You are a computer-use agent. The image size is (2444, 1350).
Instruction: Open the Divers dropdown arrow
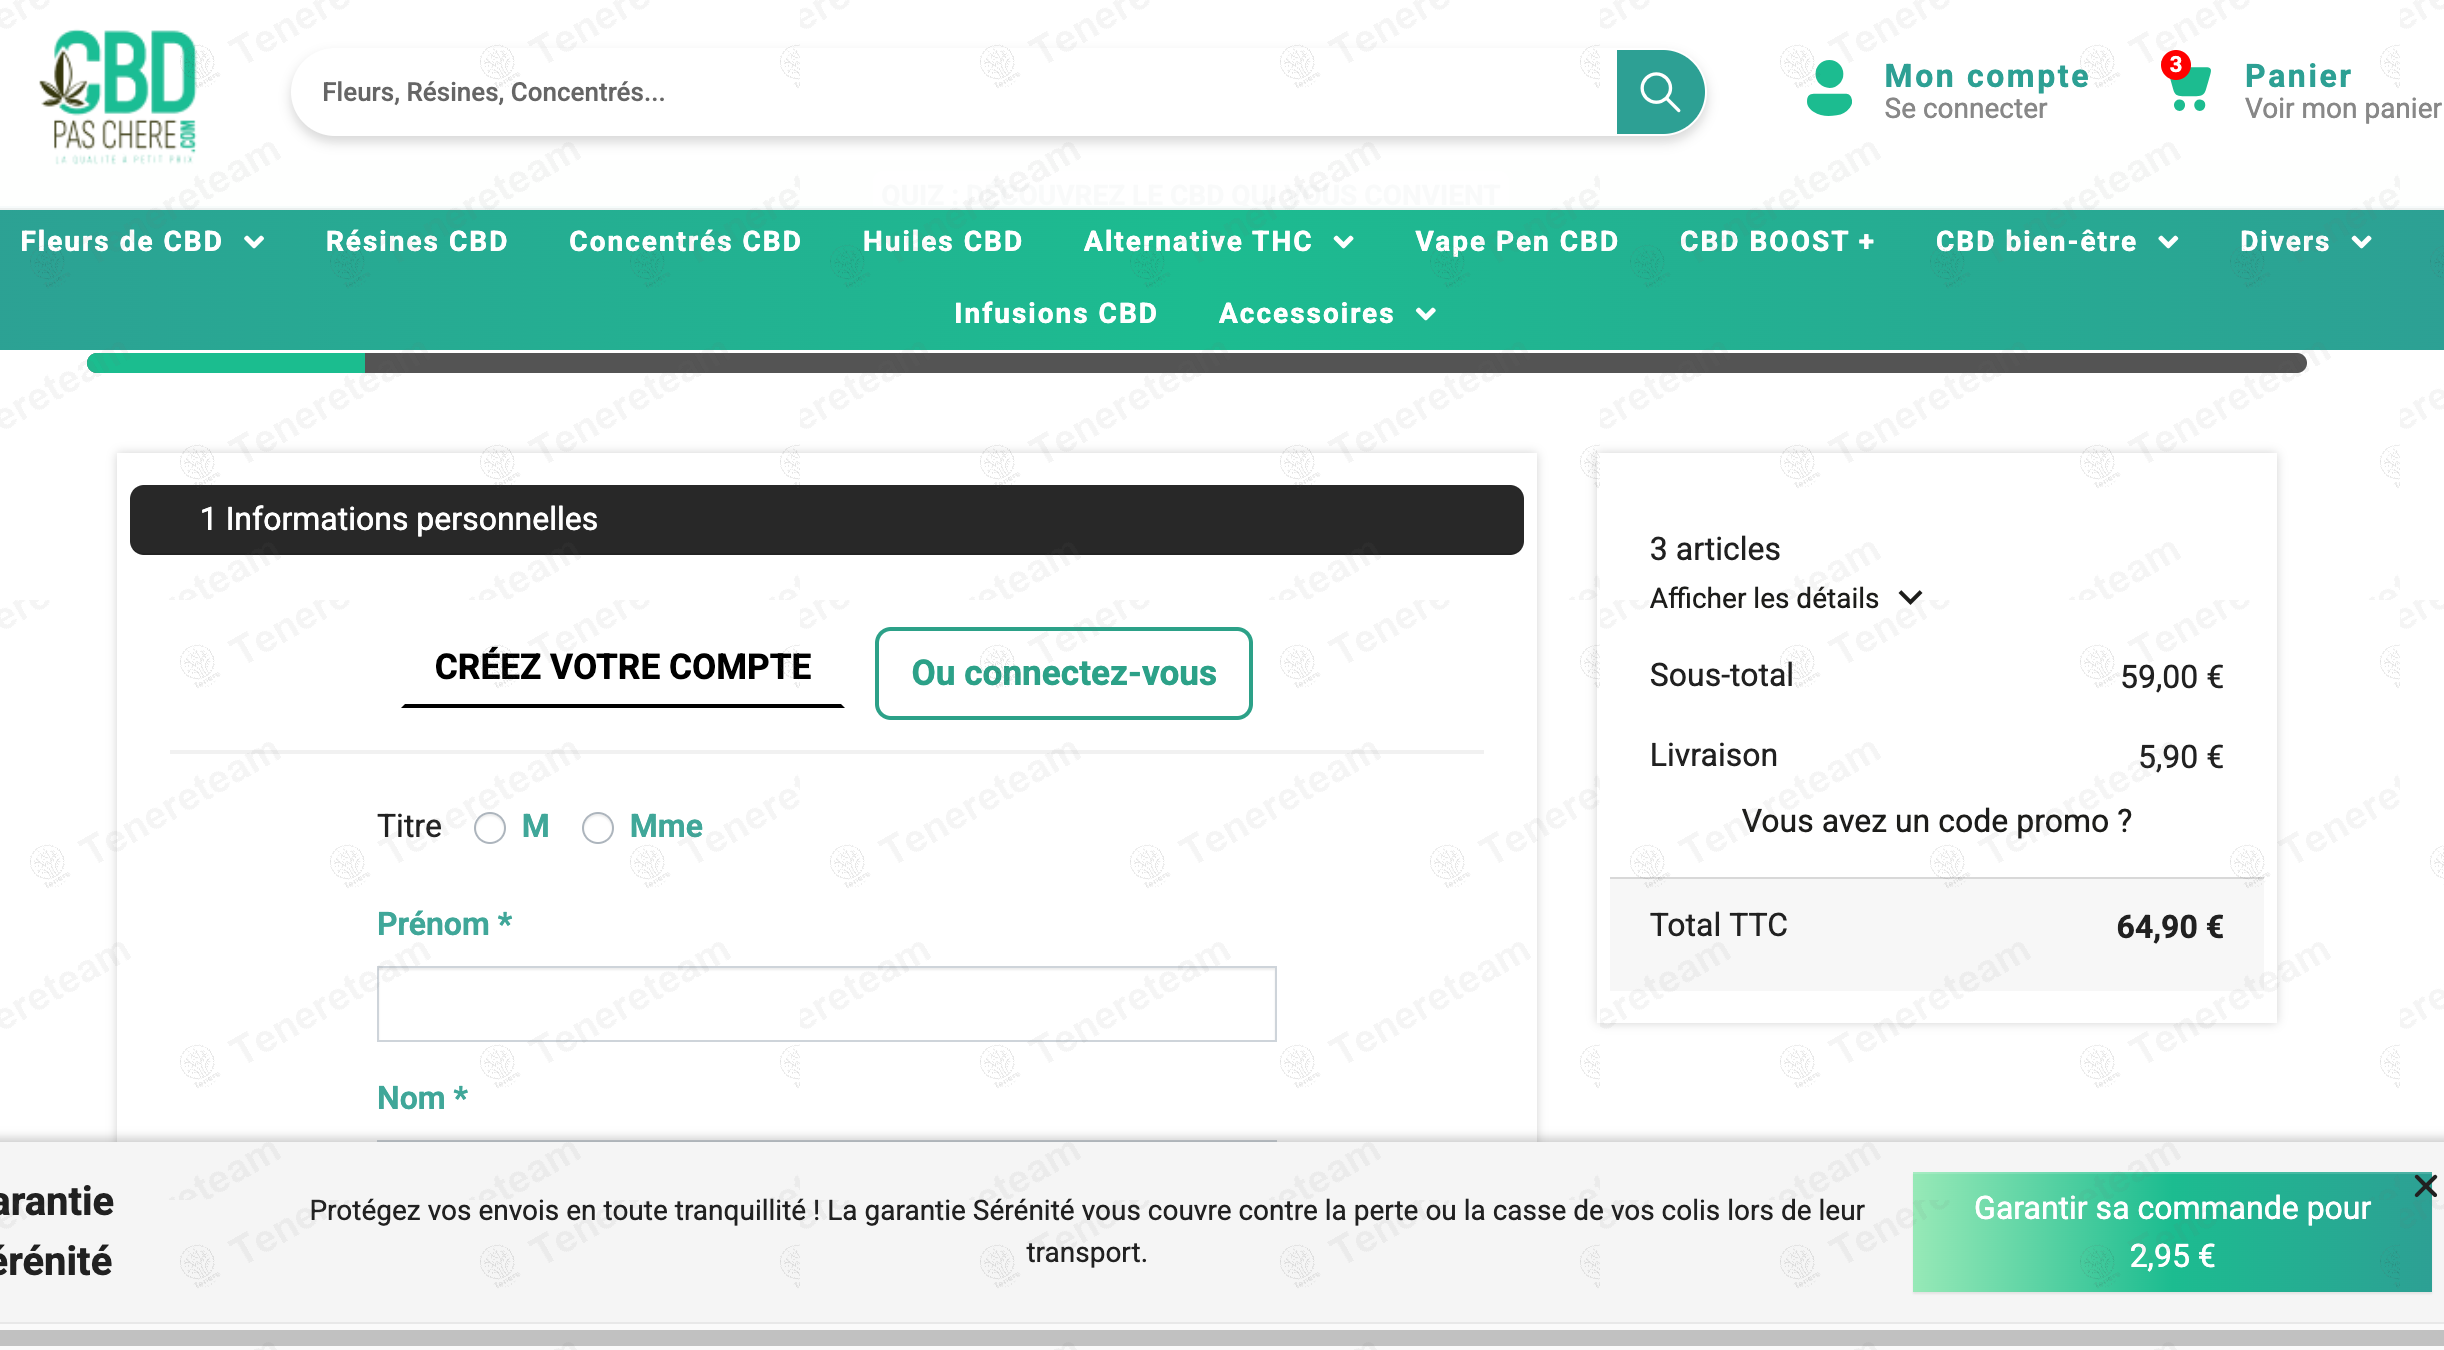(x=2361, y=242)
